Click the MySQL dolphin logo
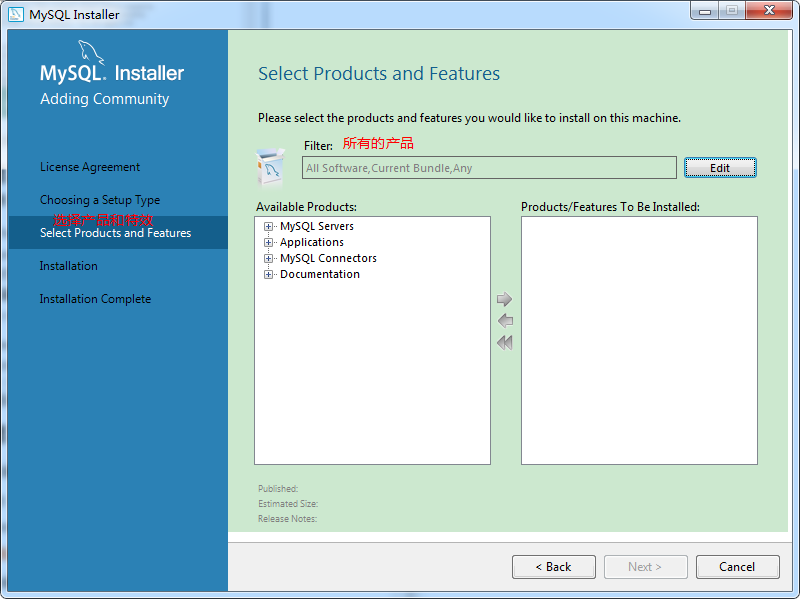The width and height of the screenshot is (800, 599). 92,53
